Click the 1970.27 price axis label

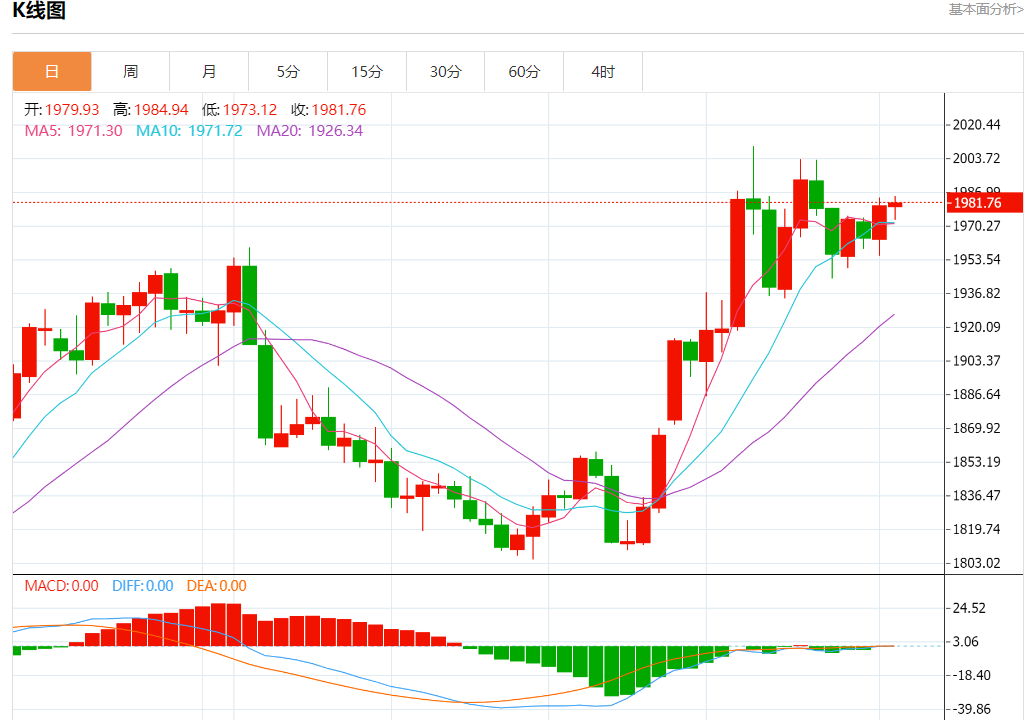click(x=977, y=226)
